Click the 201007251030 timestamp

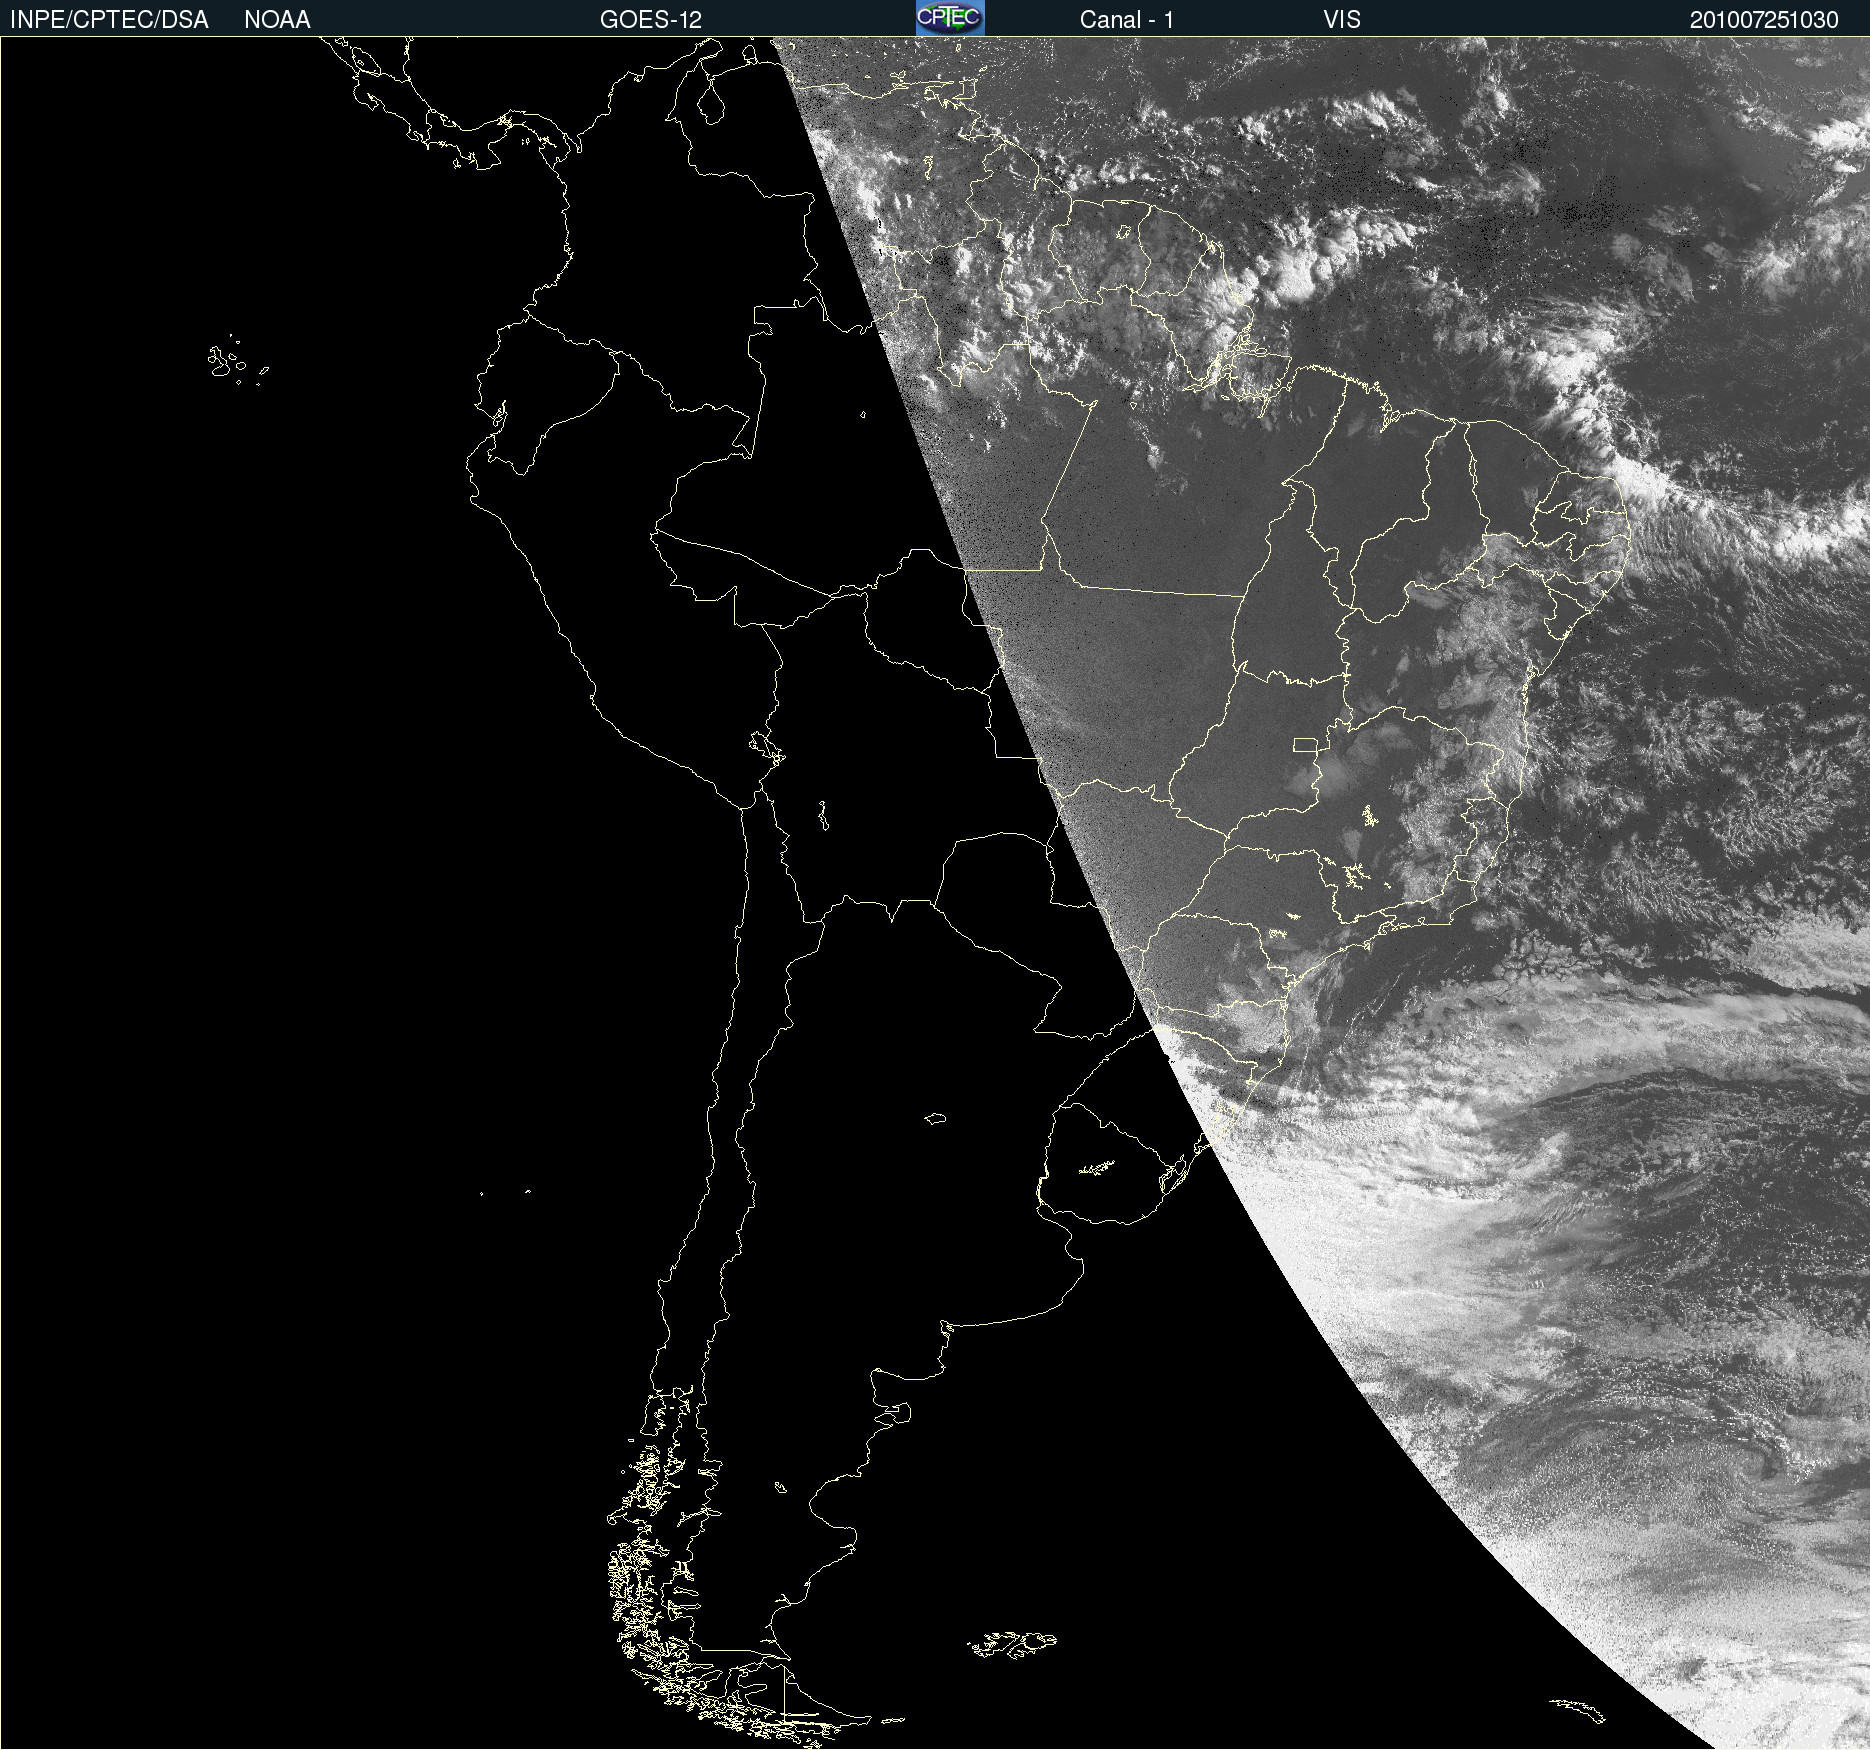pos(1764,20)
